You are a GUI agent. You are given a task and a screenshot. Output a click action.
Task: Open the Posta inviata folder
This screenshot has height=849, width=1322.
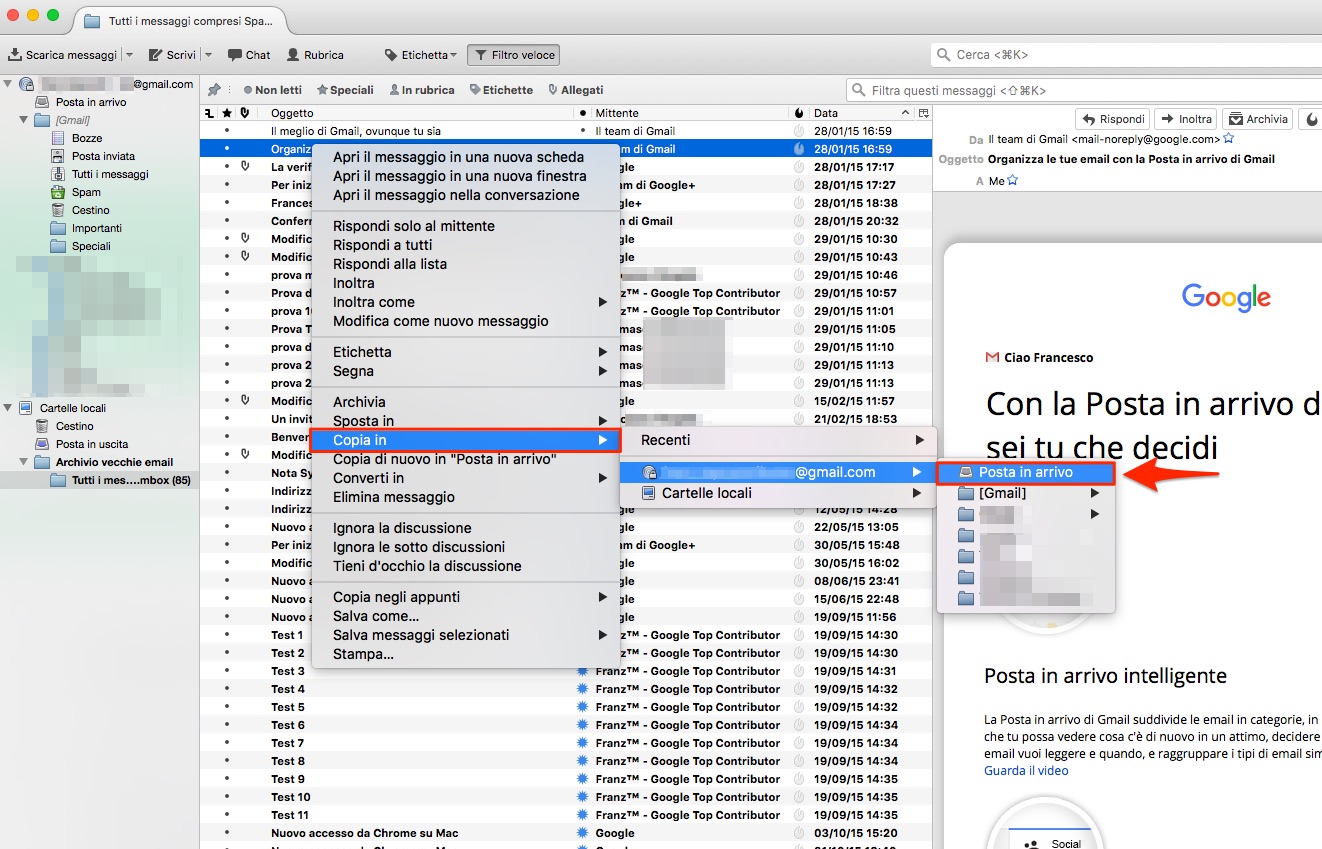point(103,156)
